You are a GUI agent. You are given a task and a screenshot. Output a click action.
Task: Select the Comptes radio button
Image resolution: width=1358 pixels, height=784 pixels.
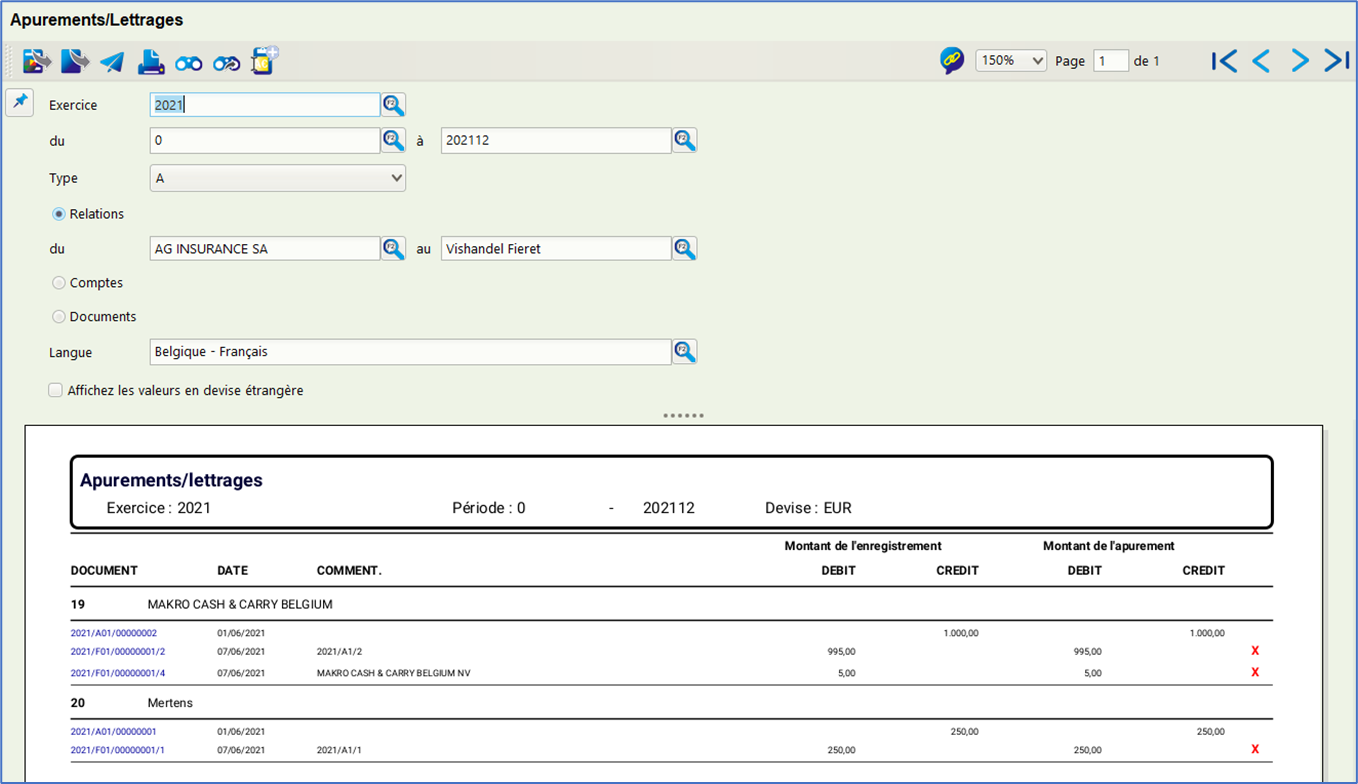coord(59,283)
